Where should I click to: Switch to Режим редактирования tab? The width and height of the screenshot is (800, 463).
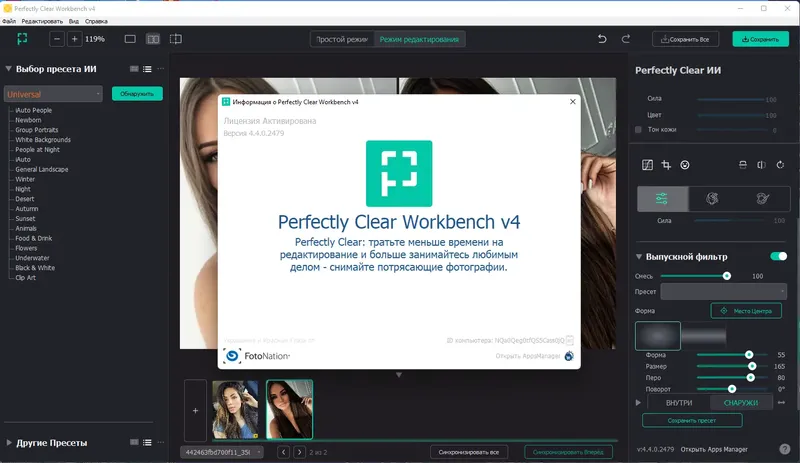[419, 39]
